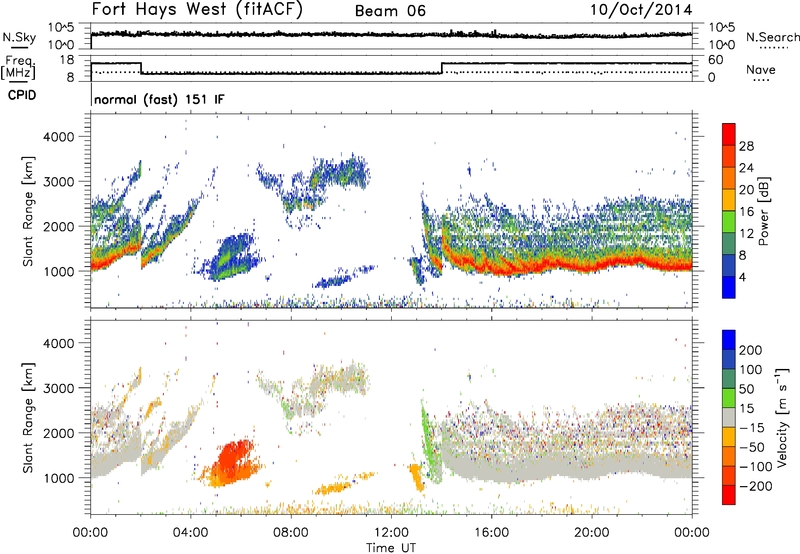Click the 20:00 time axis tick label
Viewport: 800px width, 554px height.
592,533
